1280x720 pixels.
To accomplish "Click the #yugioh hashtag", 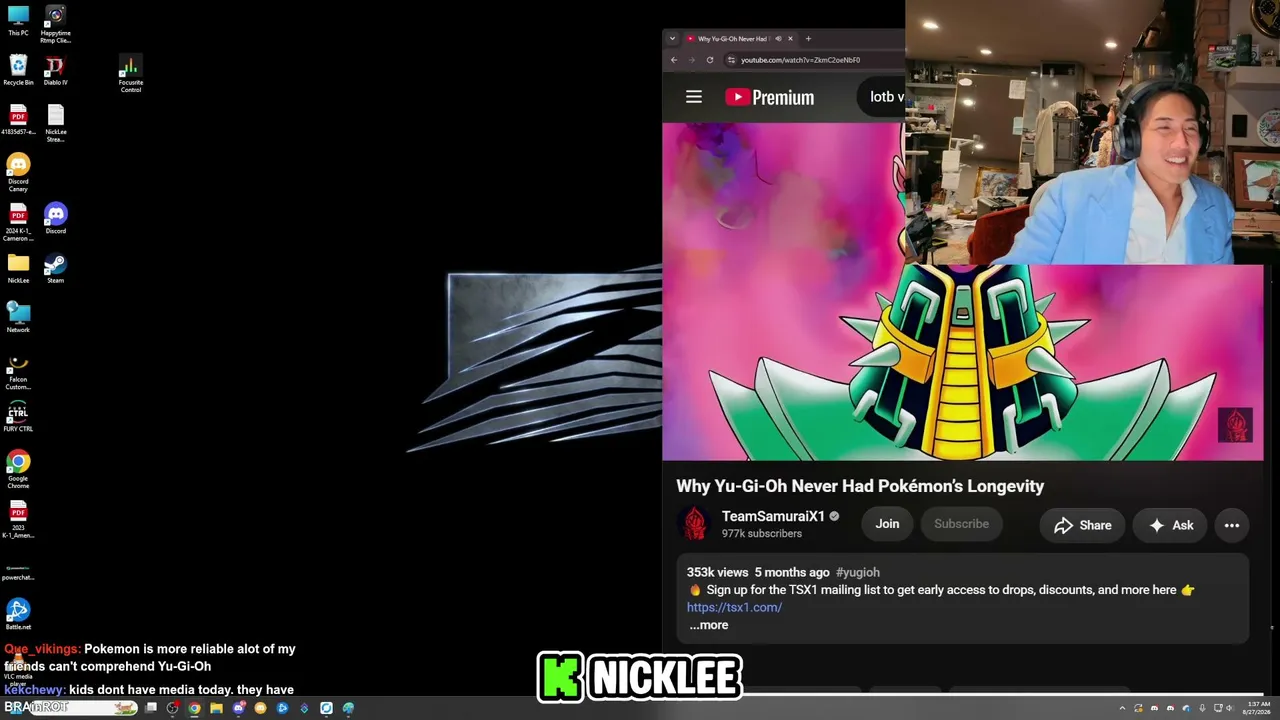I will tap(858, 572).
